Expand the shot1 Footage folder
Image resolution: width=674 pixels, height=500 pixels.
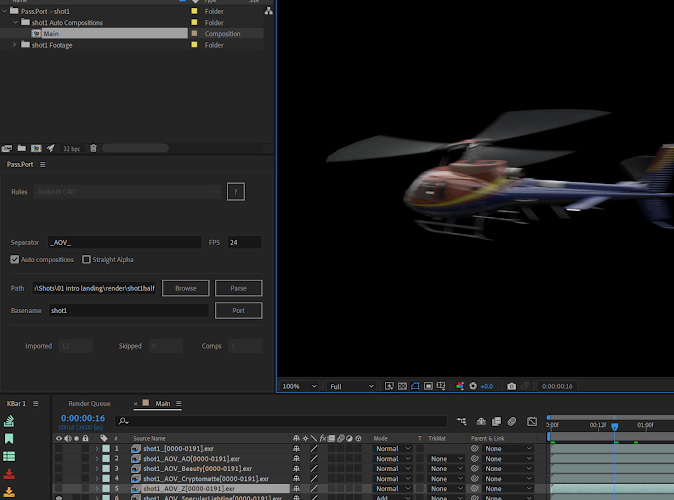(x=14, y=45)
